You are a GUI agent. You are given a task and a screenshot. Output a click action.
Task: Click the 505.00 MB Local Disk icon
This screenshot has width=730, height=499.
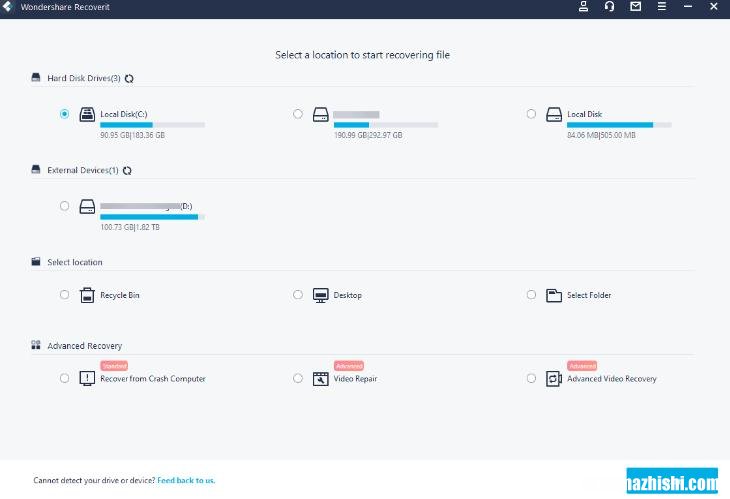click(x=554, y=115)
